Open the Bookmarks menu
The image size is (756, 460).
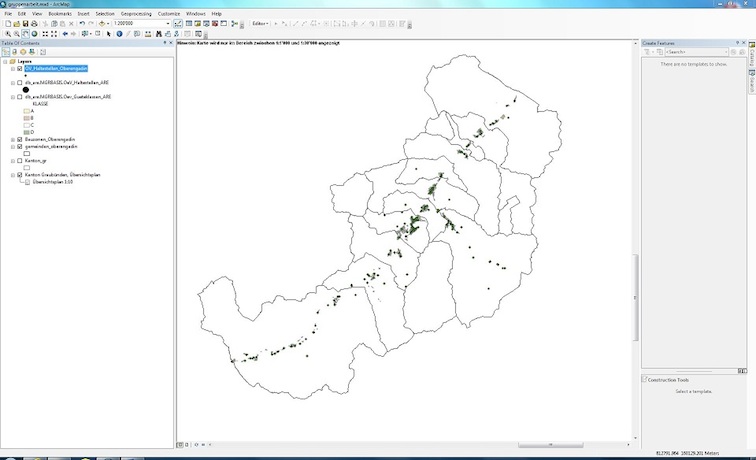(59, 13)
